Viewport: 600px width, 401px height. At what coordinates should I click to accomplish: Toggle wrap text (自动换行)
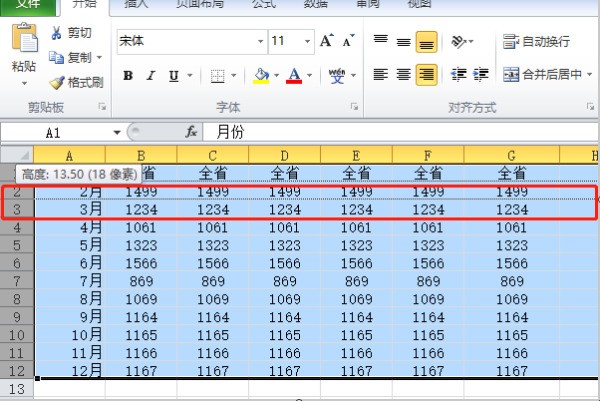coord(535,41)
